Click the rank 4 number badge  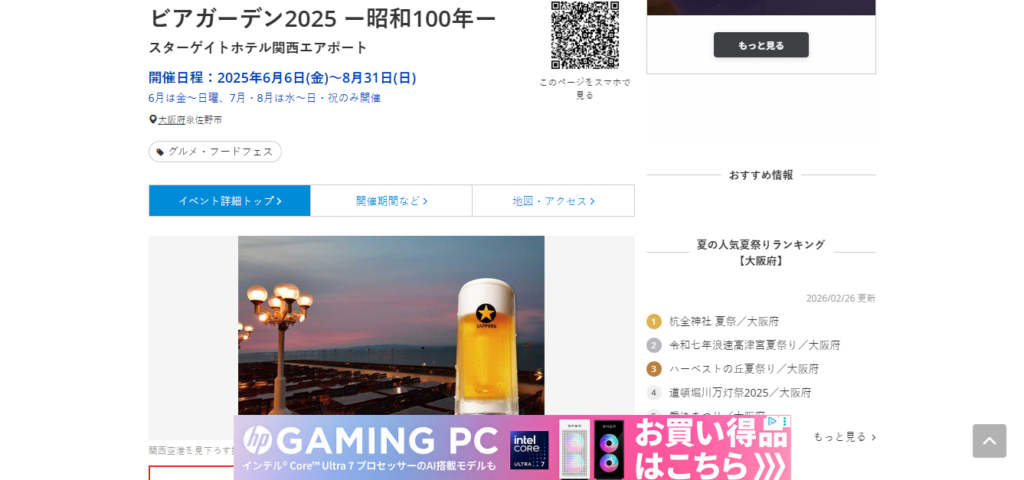tap(654, 393)
